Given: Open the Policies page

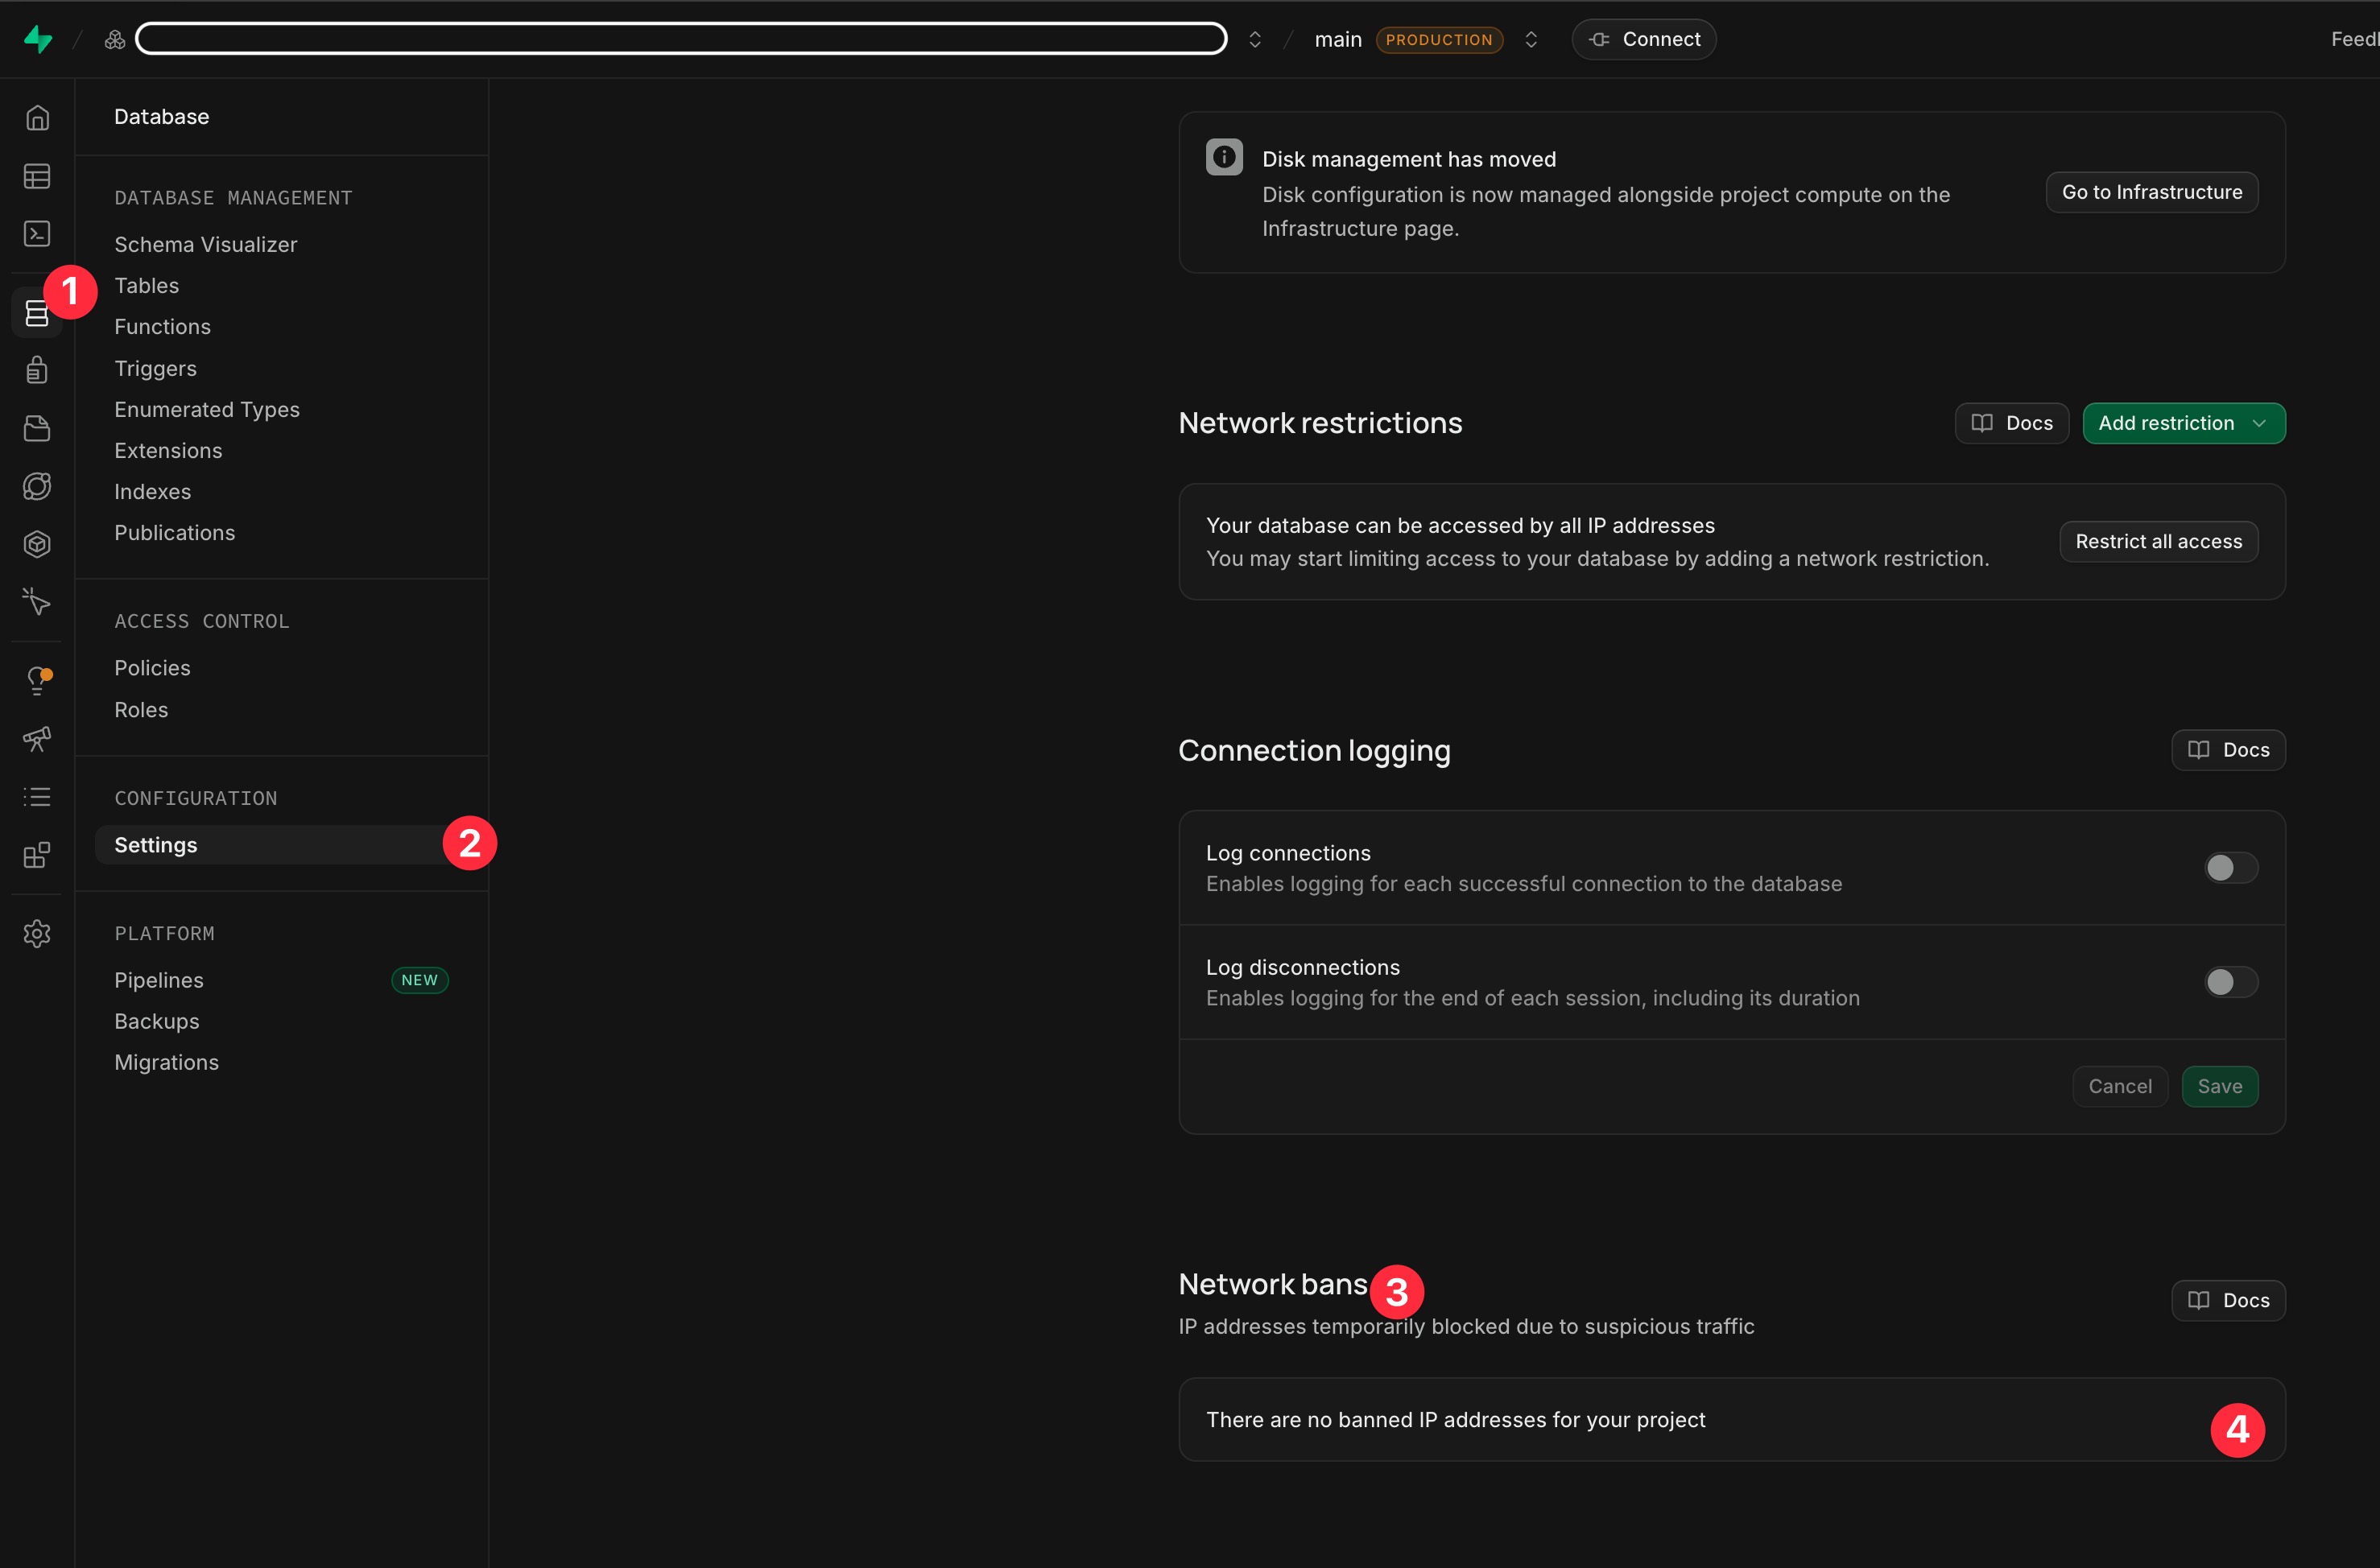Looking at the screenshot, I should click(152, 668).
